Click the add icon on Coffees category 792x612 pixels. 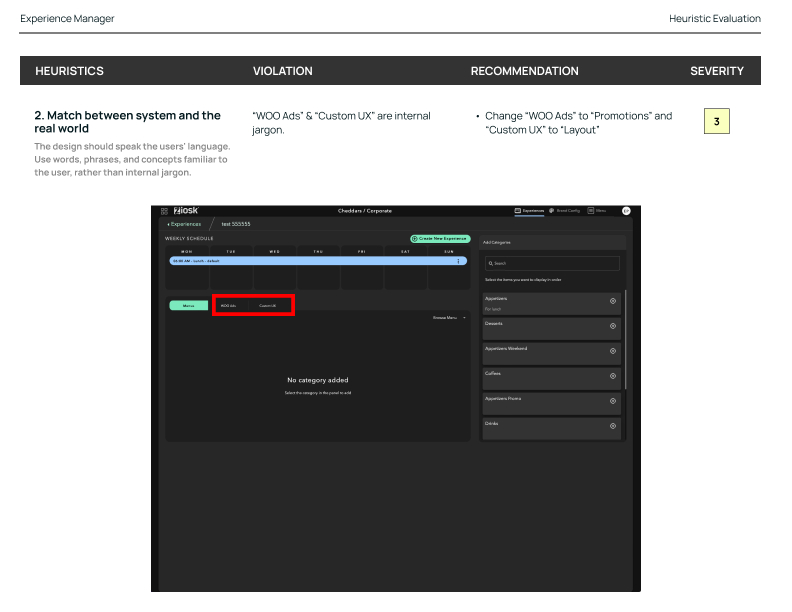[613, 376]
